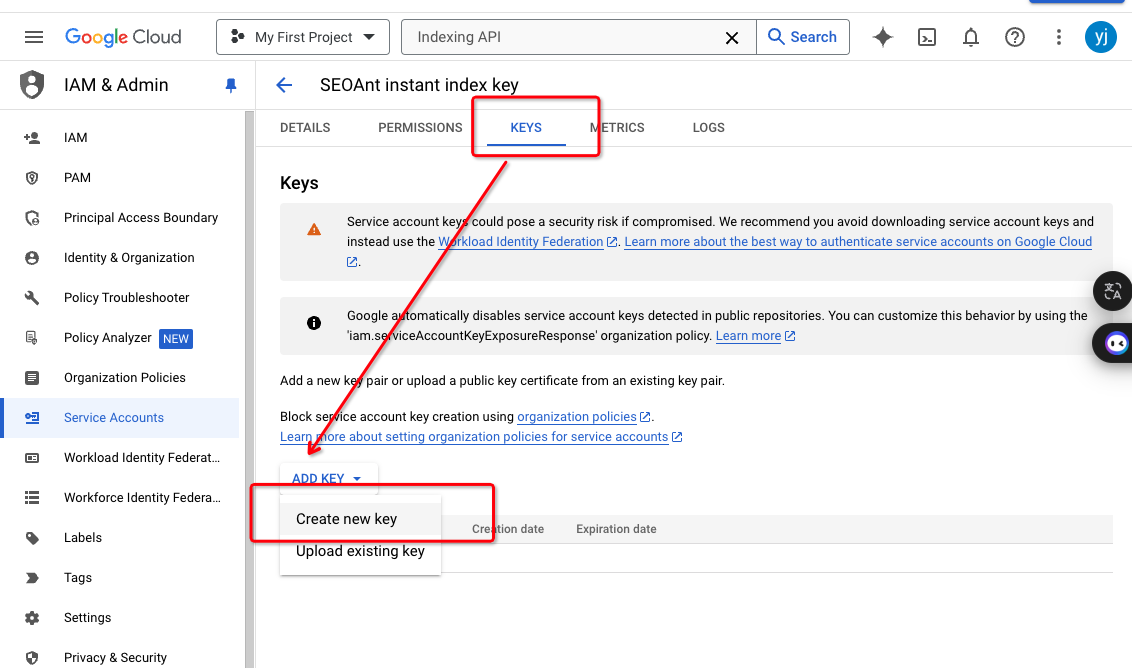Select Policy Analyzer in the sidebar
The image size is (1132, 668).
(x=108, y=338)
